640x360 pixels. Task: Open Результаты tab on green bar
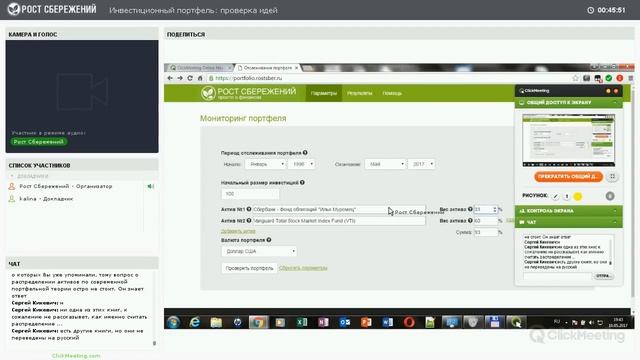coord(360,93)
